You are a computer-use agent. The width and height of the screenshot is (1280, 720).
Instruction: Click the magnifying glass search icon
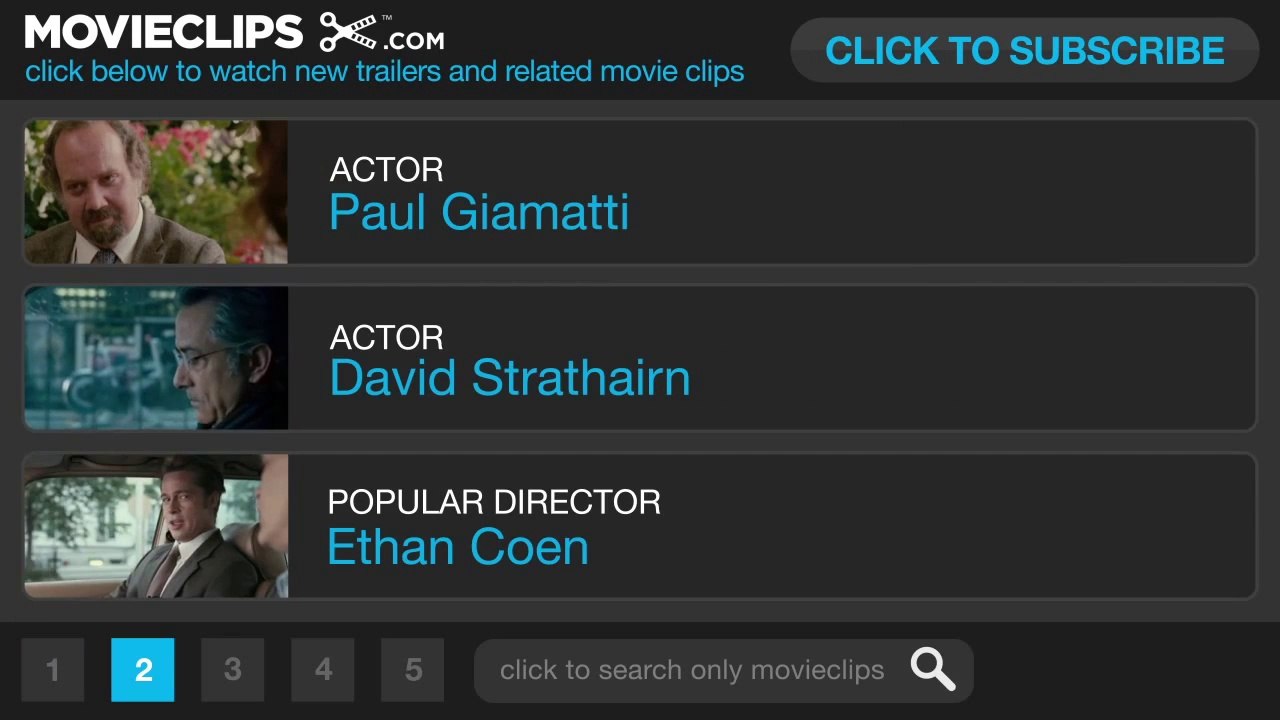(932, 669)
